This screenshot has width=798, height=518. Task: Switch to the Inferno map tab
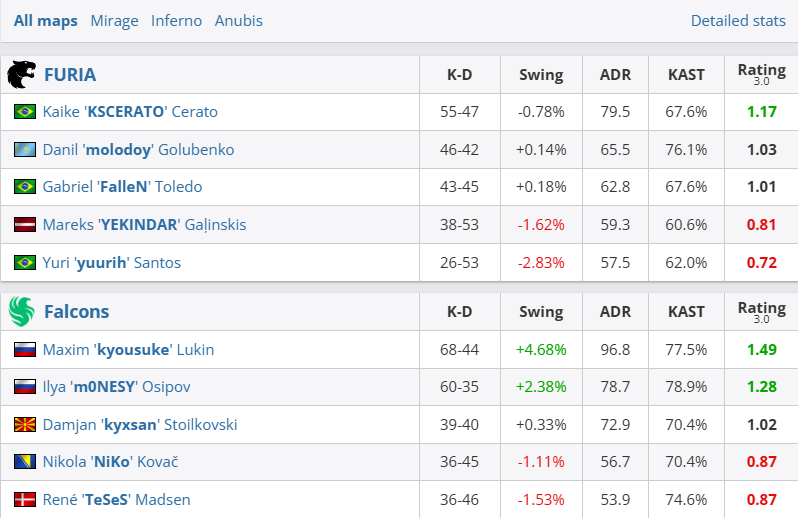(x=176, y=20)
